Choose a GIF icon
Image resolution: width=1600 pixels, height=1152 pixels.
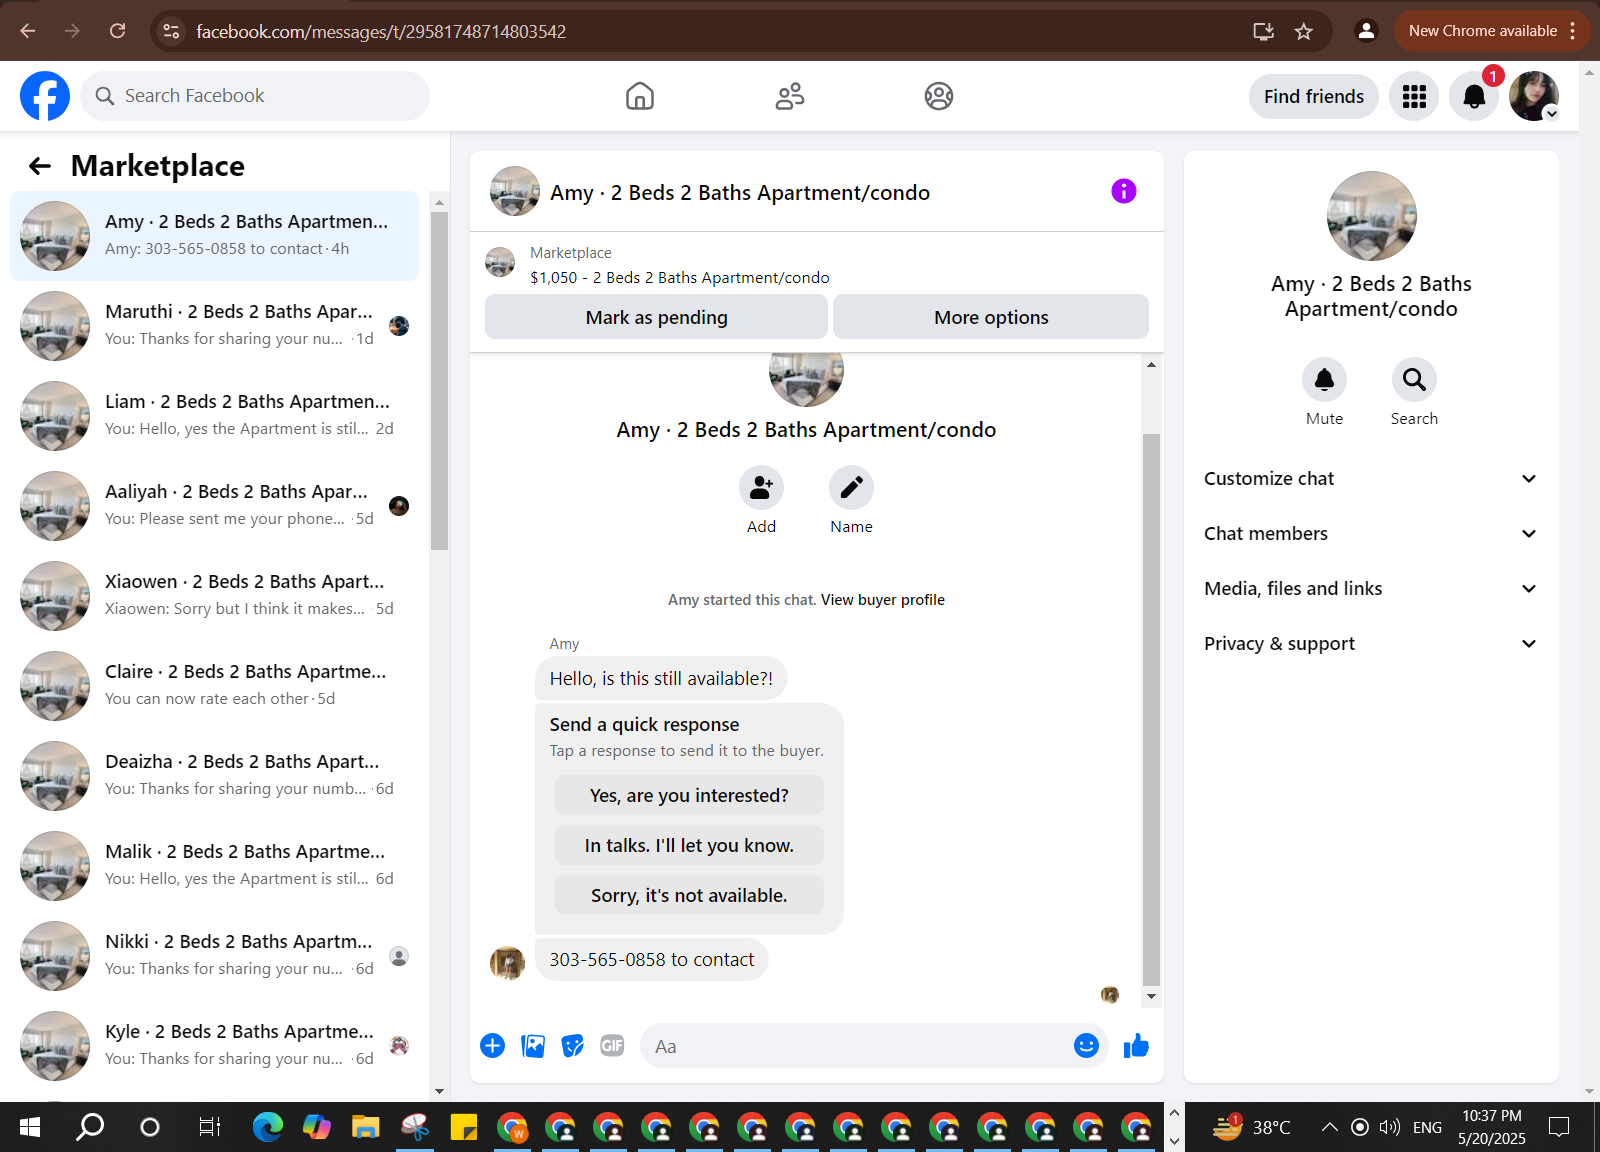pos(612,1046)
